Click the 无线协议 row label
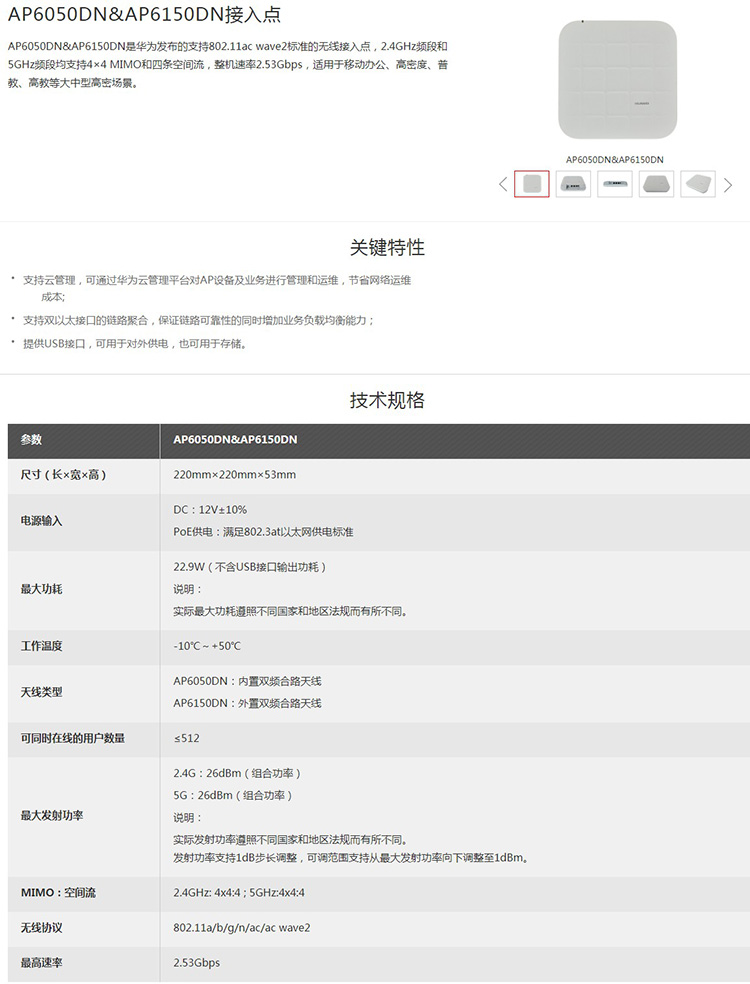 coord(41,928)
